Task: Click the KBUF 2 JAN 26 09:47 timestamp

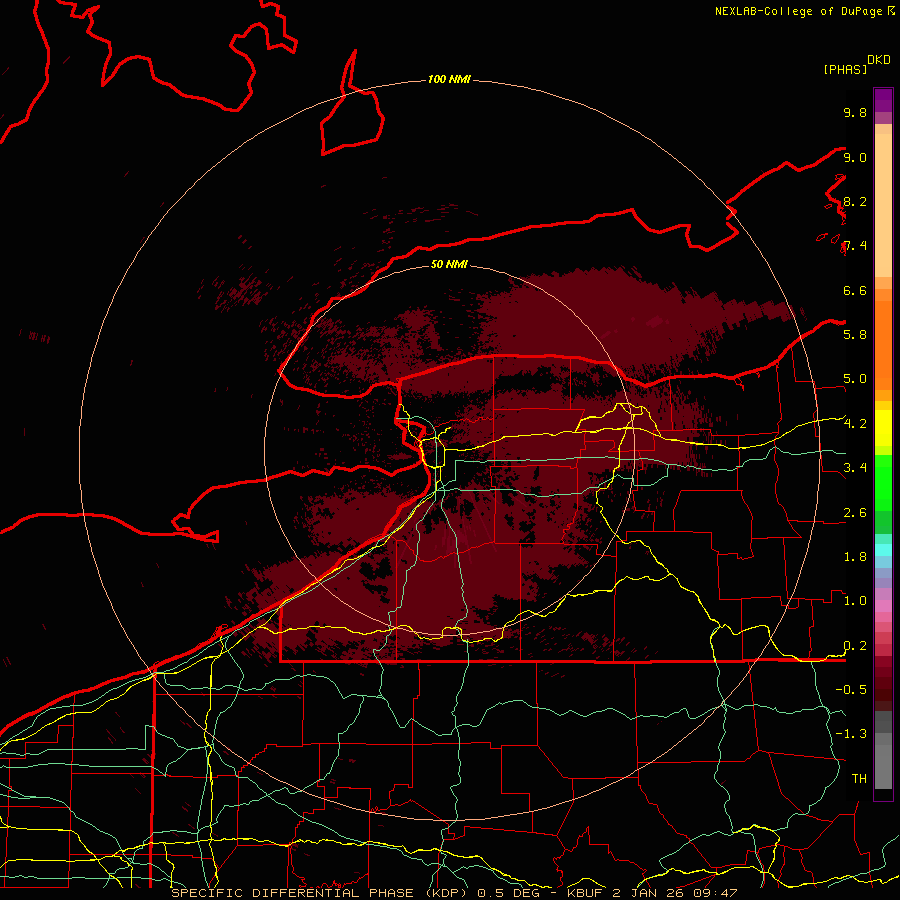Action: coord(652,893)
